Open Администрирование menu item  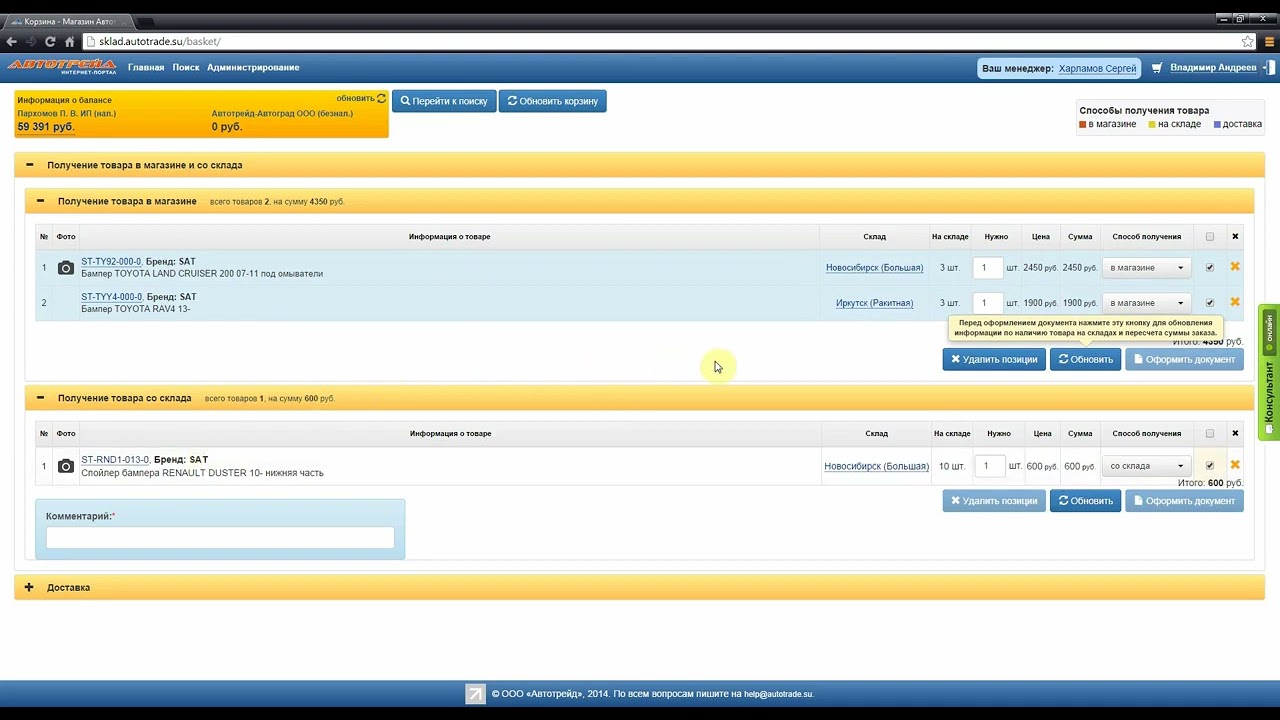(x=253, y=68)
